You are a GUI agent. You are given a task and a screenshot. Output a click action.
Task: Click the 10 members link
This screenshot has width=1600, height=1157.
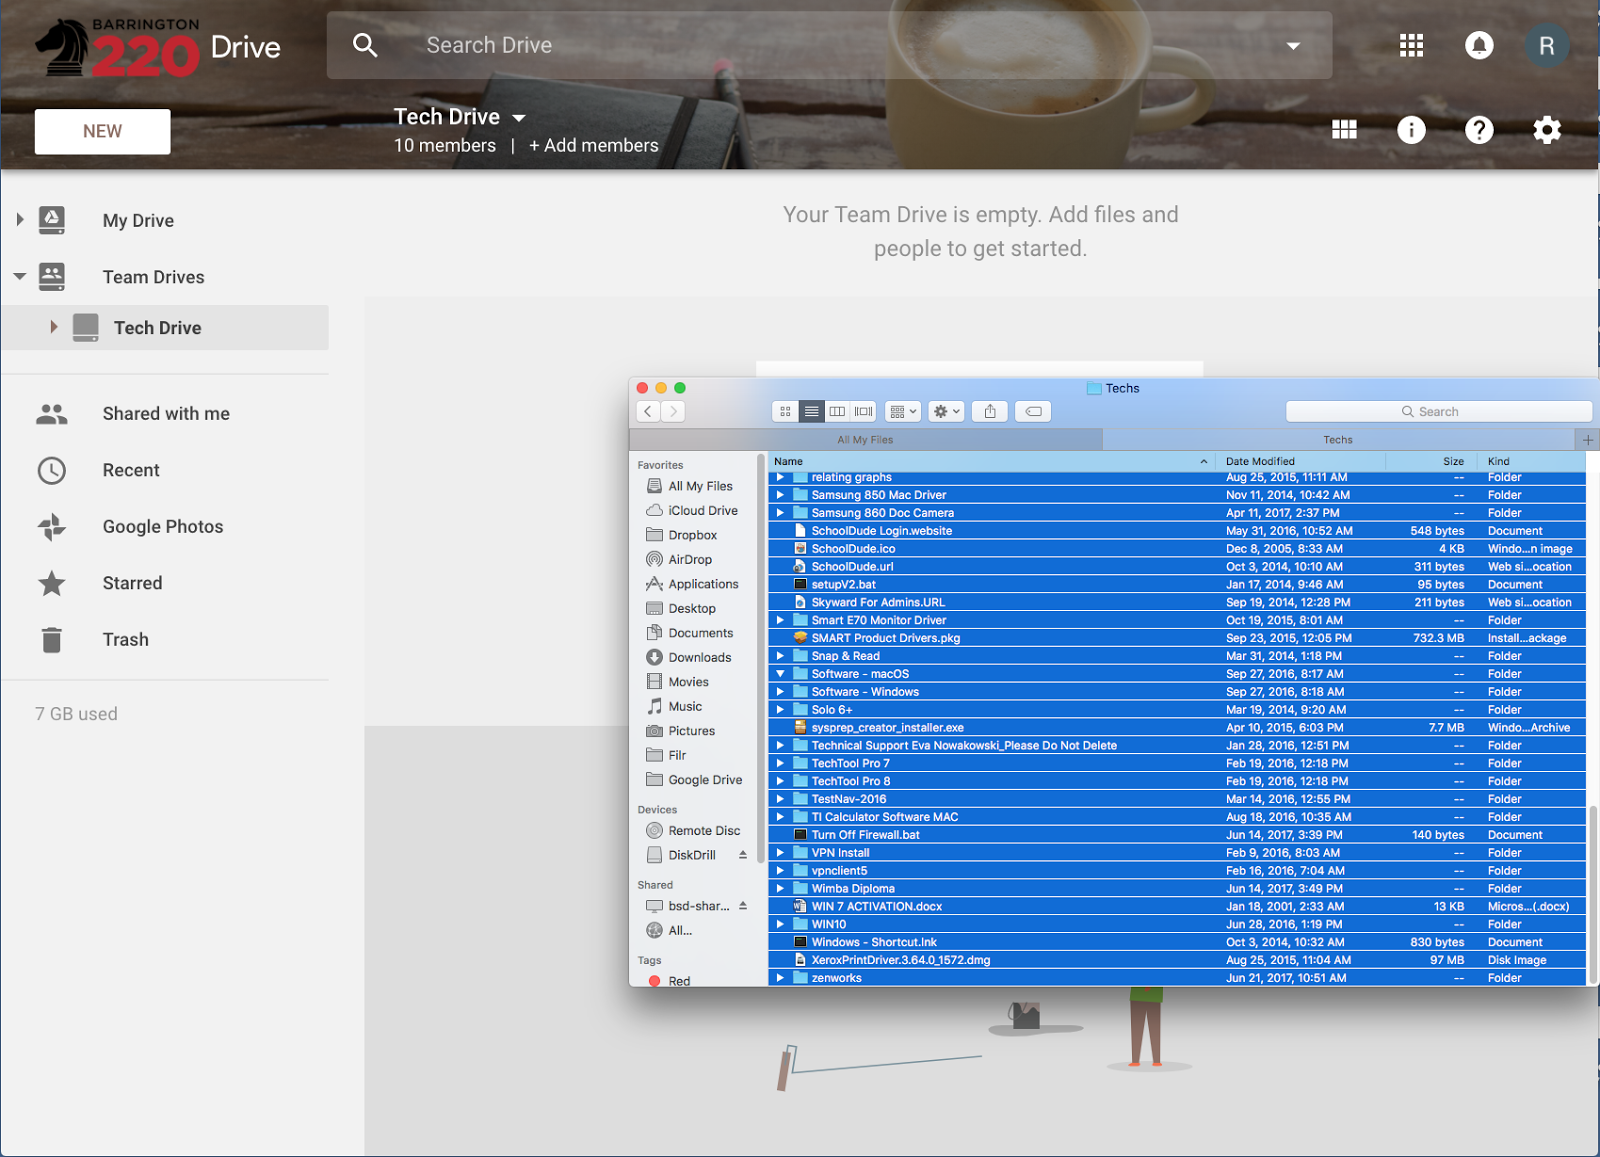point(445,146)
